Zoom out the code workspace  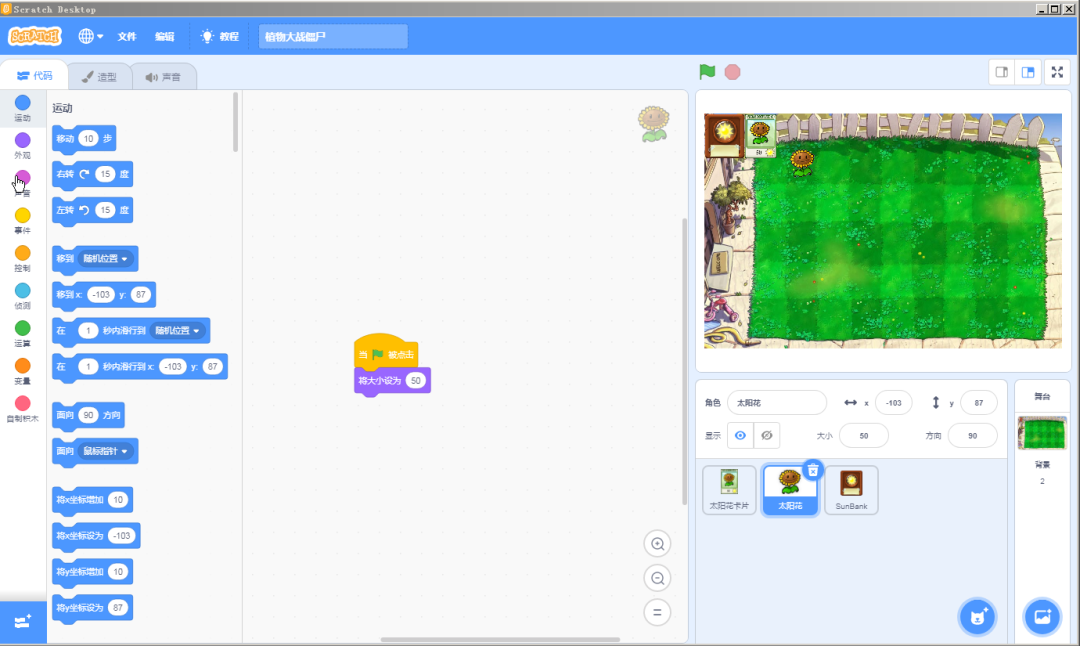(x=657, y=579)
